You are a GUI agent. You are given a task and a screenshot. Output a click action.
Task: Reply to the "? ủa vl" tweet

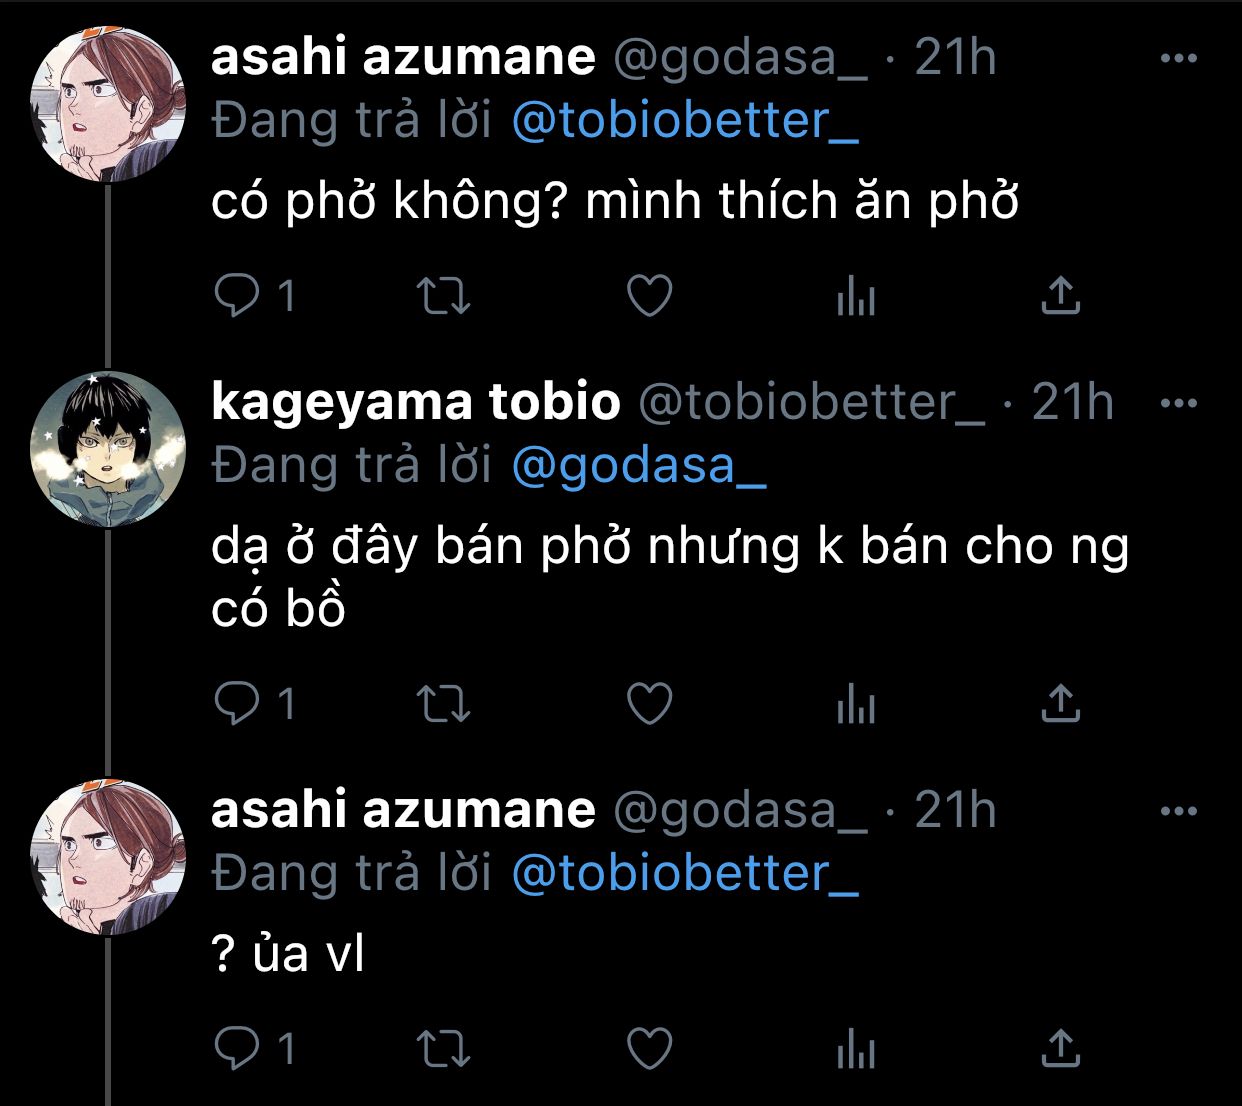pyautogui.click(x=237, y=1048)
